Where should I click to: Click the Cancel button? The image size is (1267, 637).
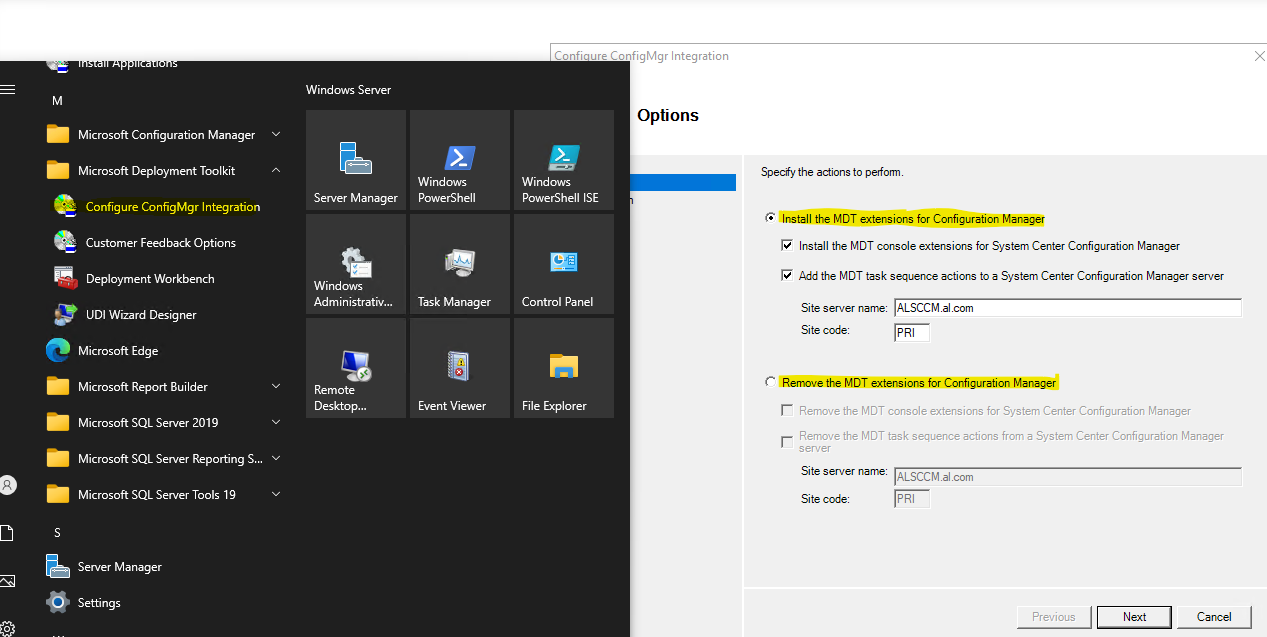[x=1214, y=617]
